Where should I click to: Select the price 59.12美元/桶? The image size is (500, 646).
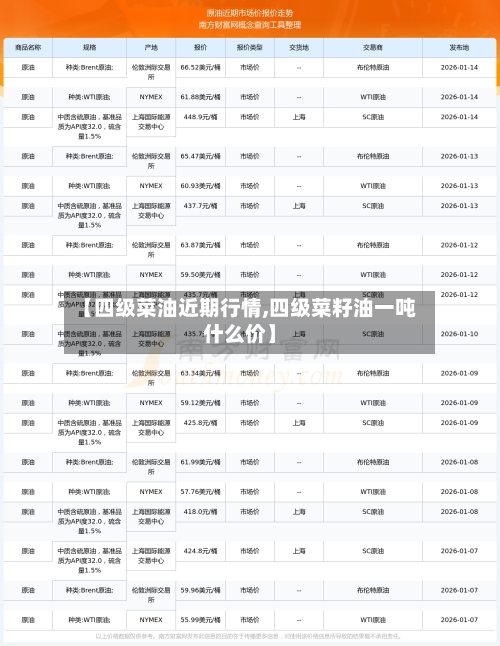coord(201,403)
